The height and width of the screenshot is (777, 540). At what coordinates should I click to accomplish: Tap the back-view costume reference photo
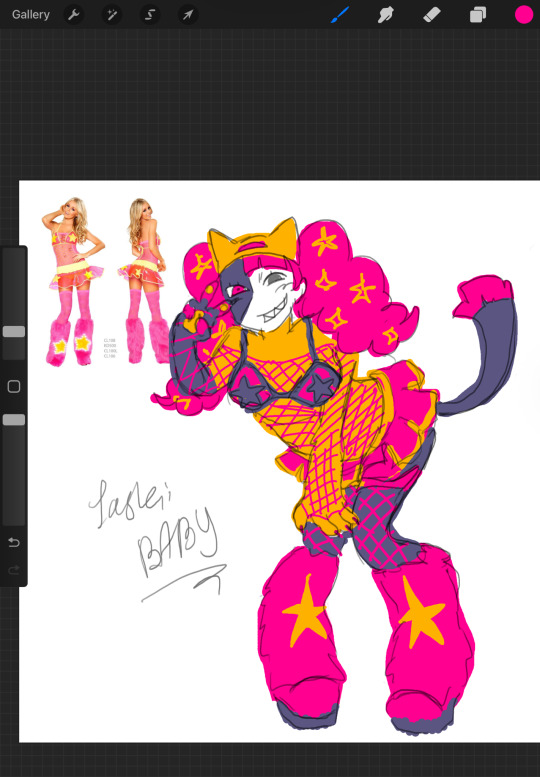(145, 280)
